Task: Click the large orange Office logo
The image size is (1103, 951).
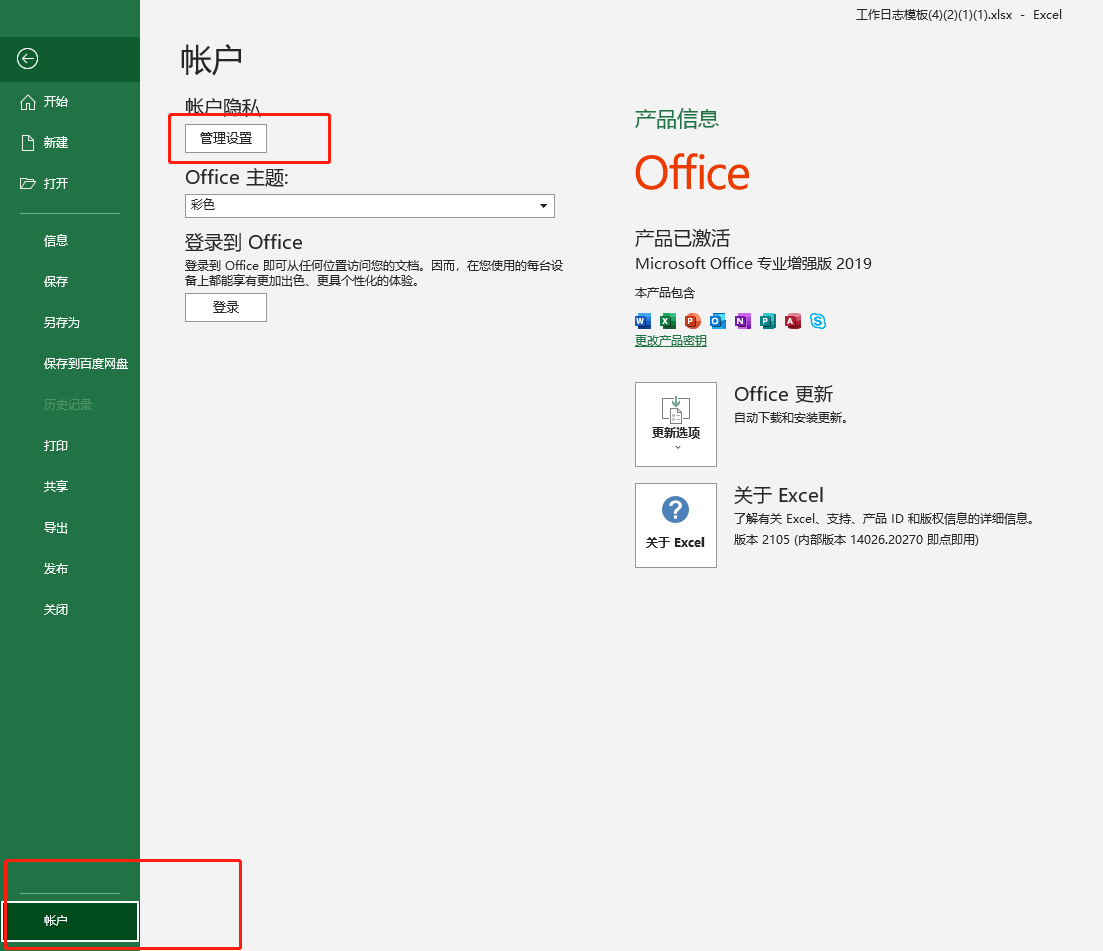Action: point(692,173)
